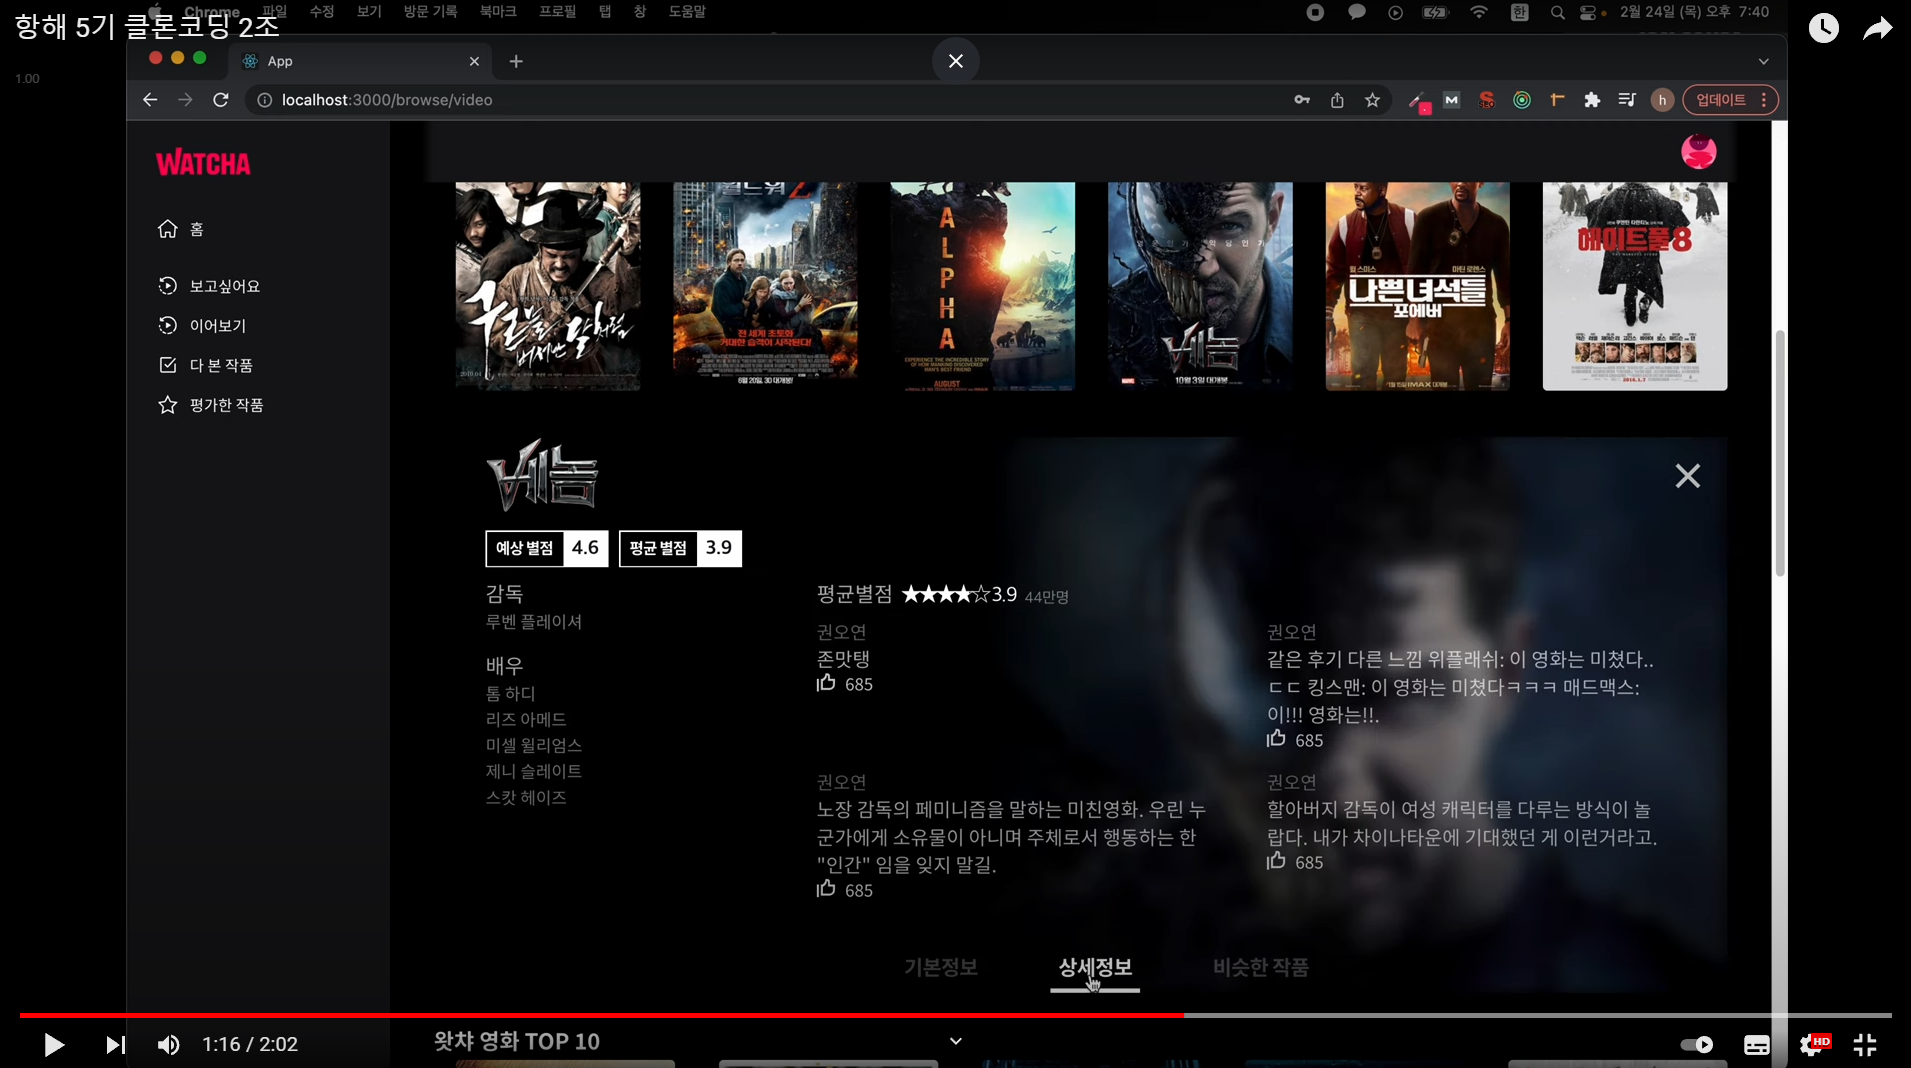Click actor 스캇 헤이즈
Screen dimensions: 1911x1068
[x=526, y=798]
